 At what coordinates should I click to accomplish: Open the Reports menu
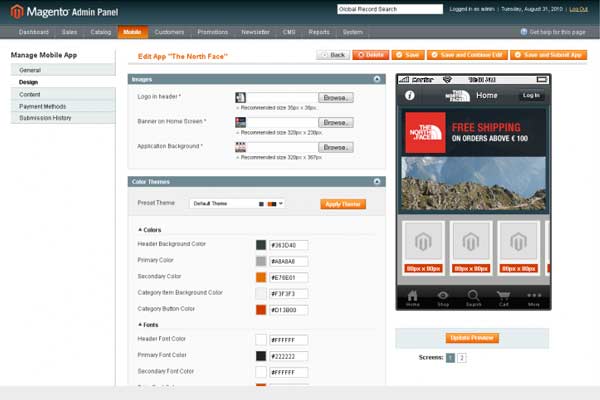(319, 32)
